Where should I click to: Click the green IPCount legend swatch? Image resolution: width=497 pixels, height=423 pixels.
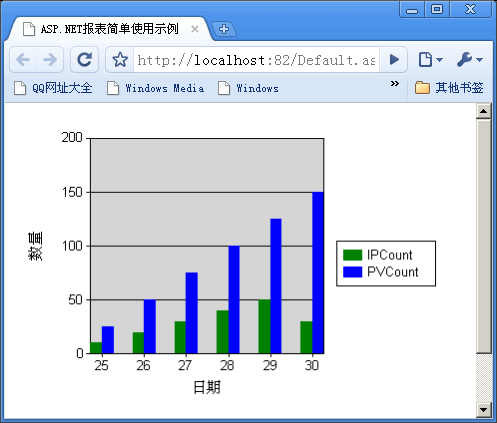[x=353, y=255]
